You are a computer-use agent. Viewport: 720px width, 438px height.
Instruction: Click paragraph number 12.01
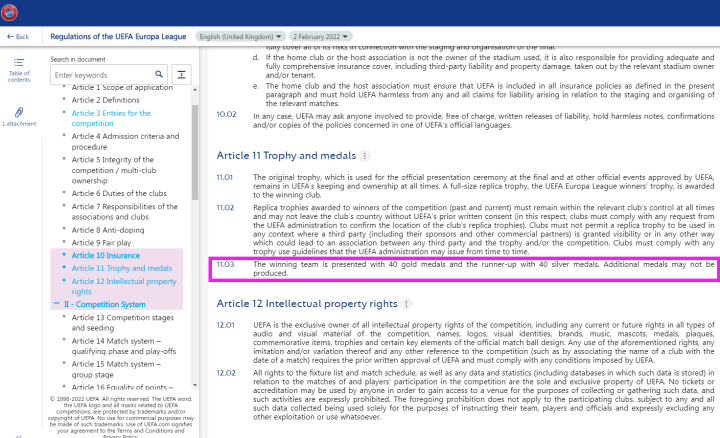[225, 325]
